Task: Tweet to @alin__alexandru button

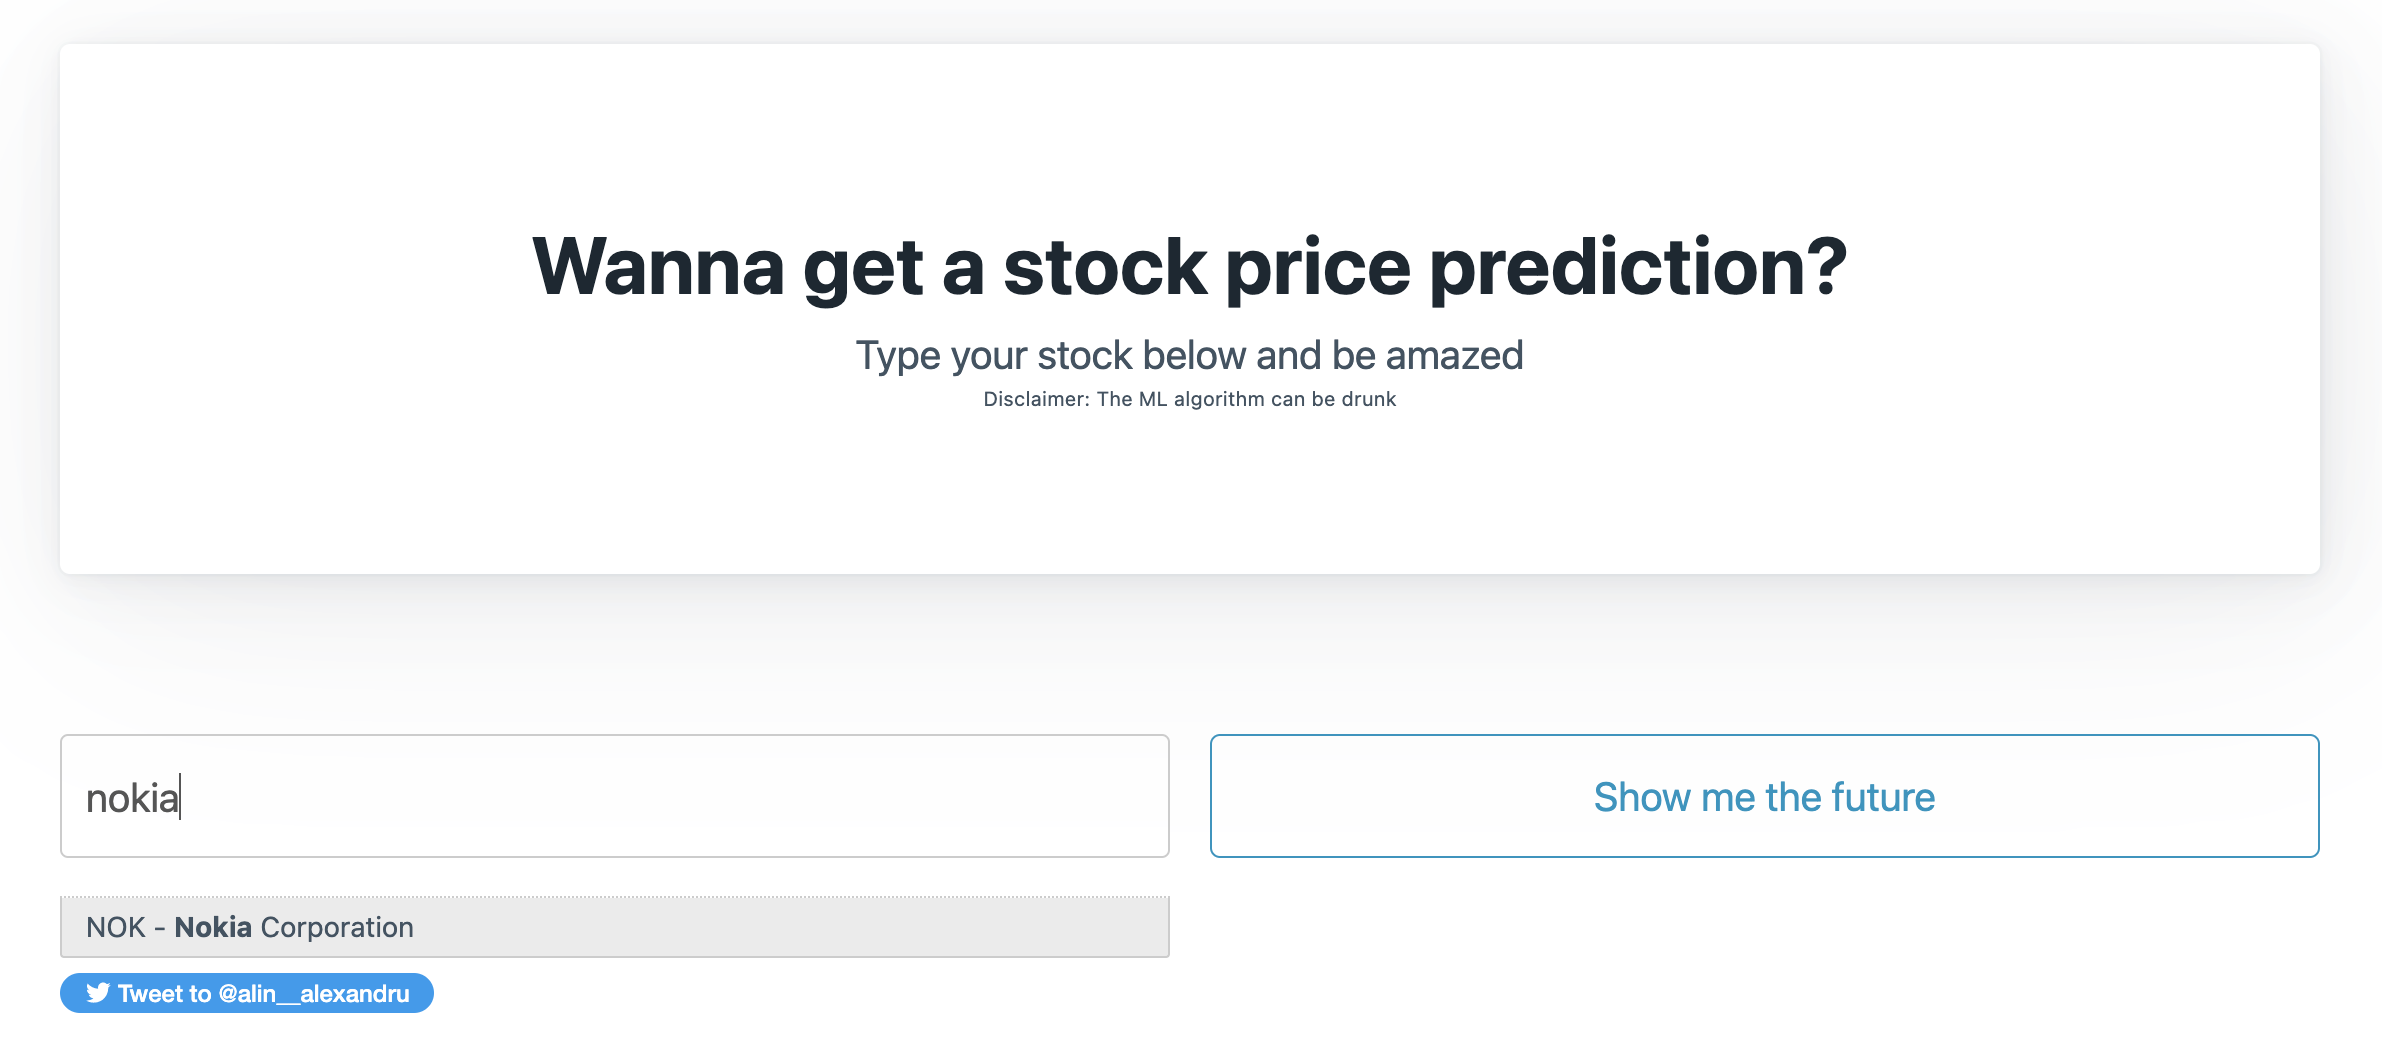Action: click(247, 993)
